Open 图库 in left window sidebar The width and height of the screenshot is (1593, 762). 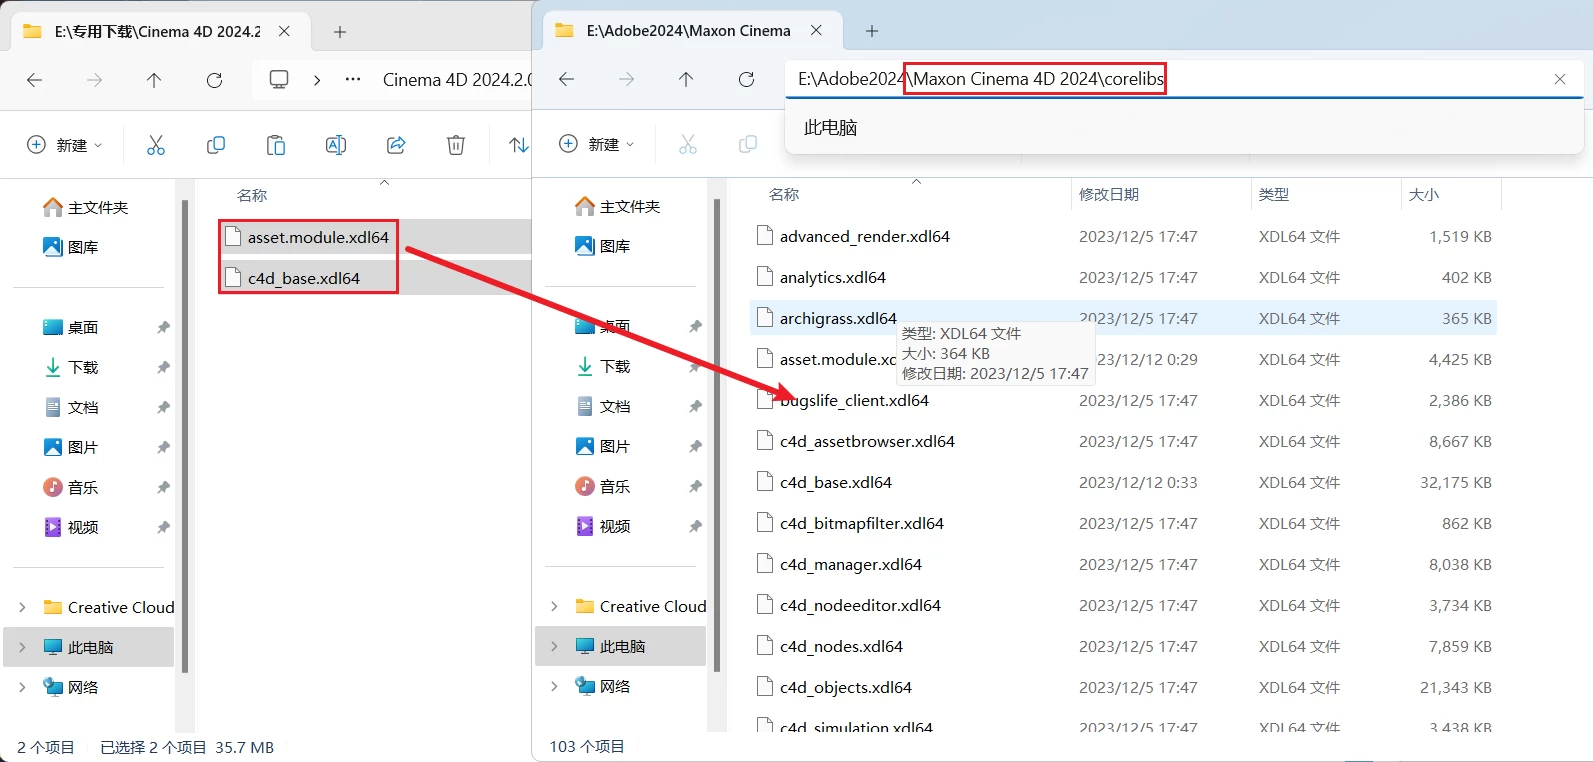[71, 247]
